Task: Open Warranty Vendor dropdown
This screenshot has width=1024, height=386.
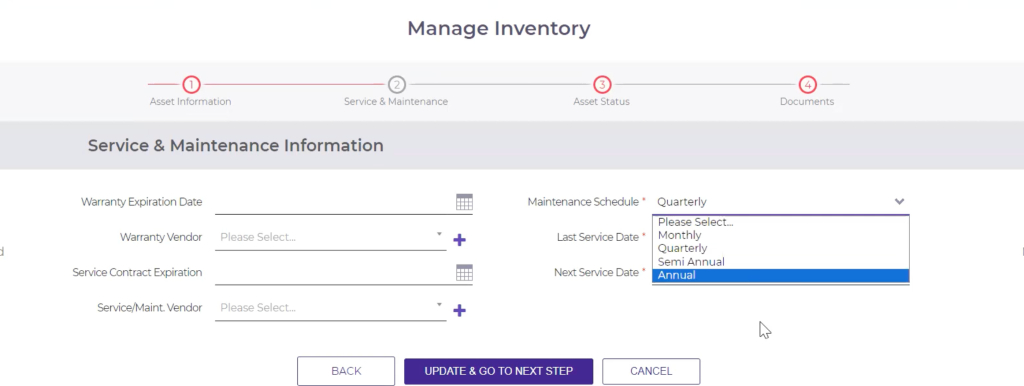Action: [x=330, y=237]
